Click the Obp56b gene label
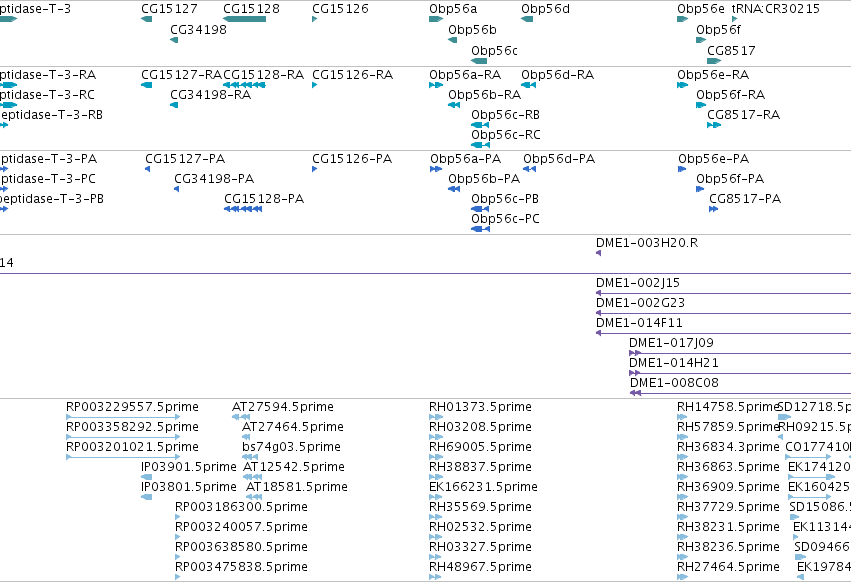Image resolution: width=851 pixels, height=582 pixels. [472, 29]
